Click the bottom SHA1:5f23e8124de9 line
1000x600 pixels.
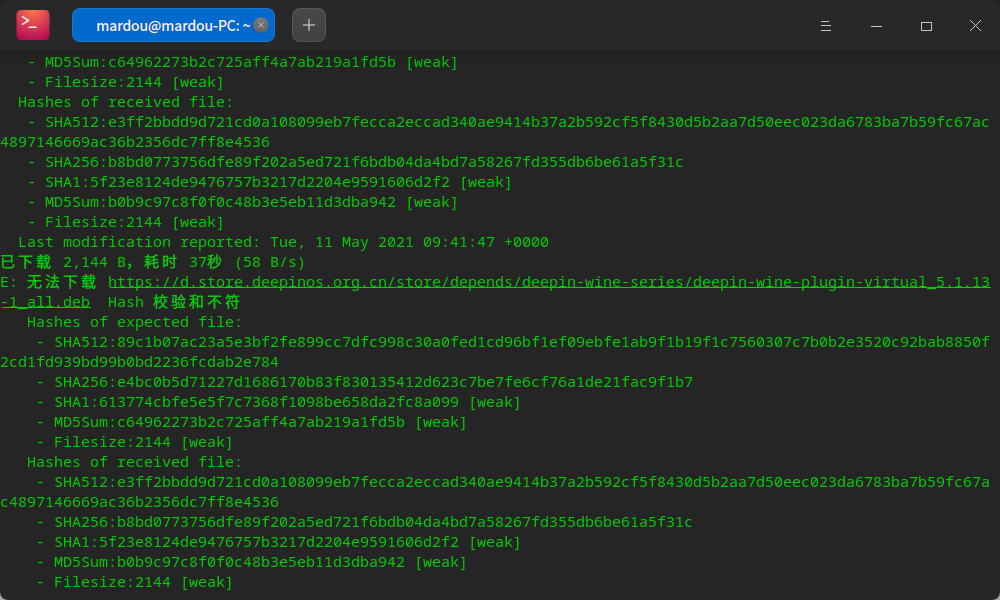(x=279, y=542)
